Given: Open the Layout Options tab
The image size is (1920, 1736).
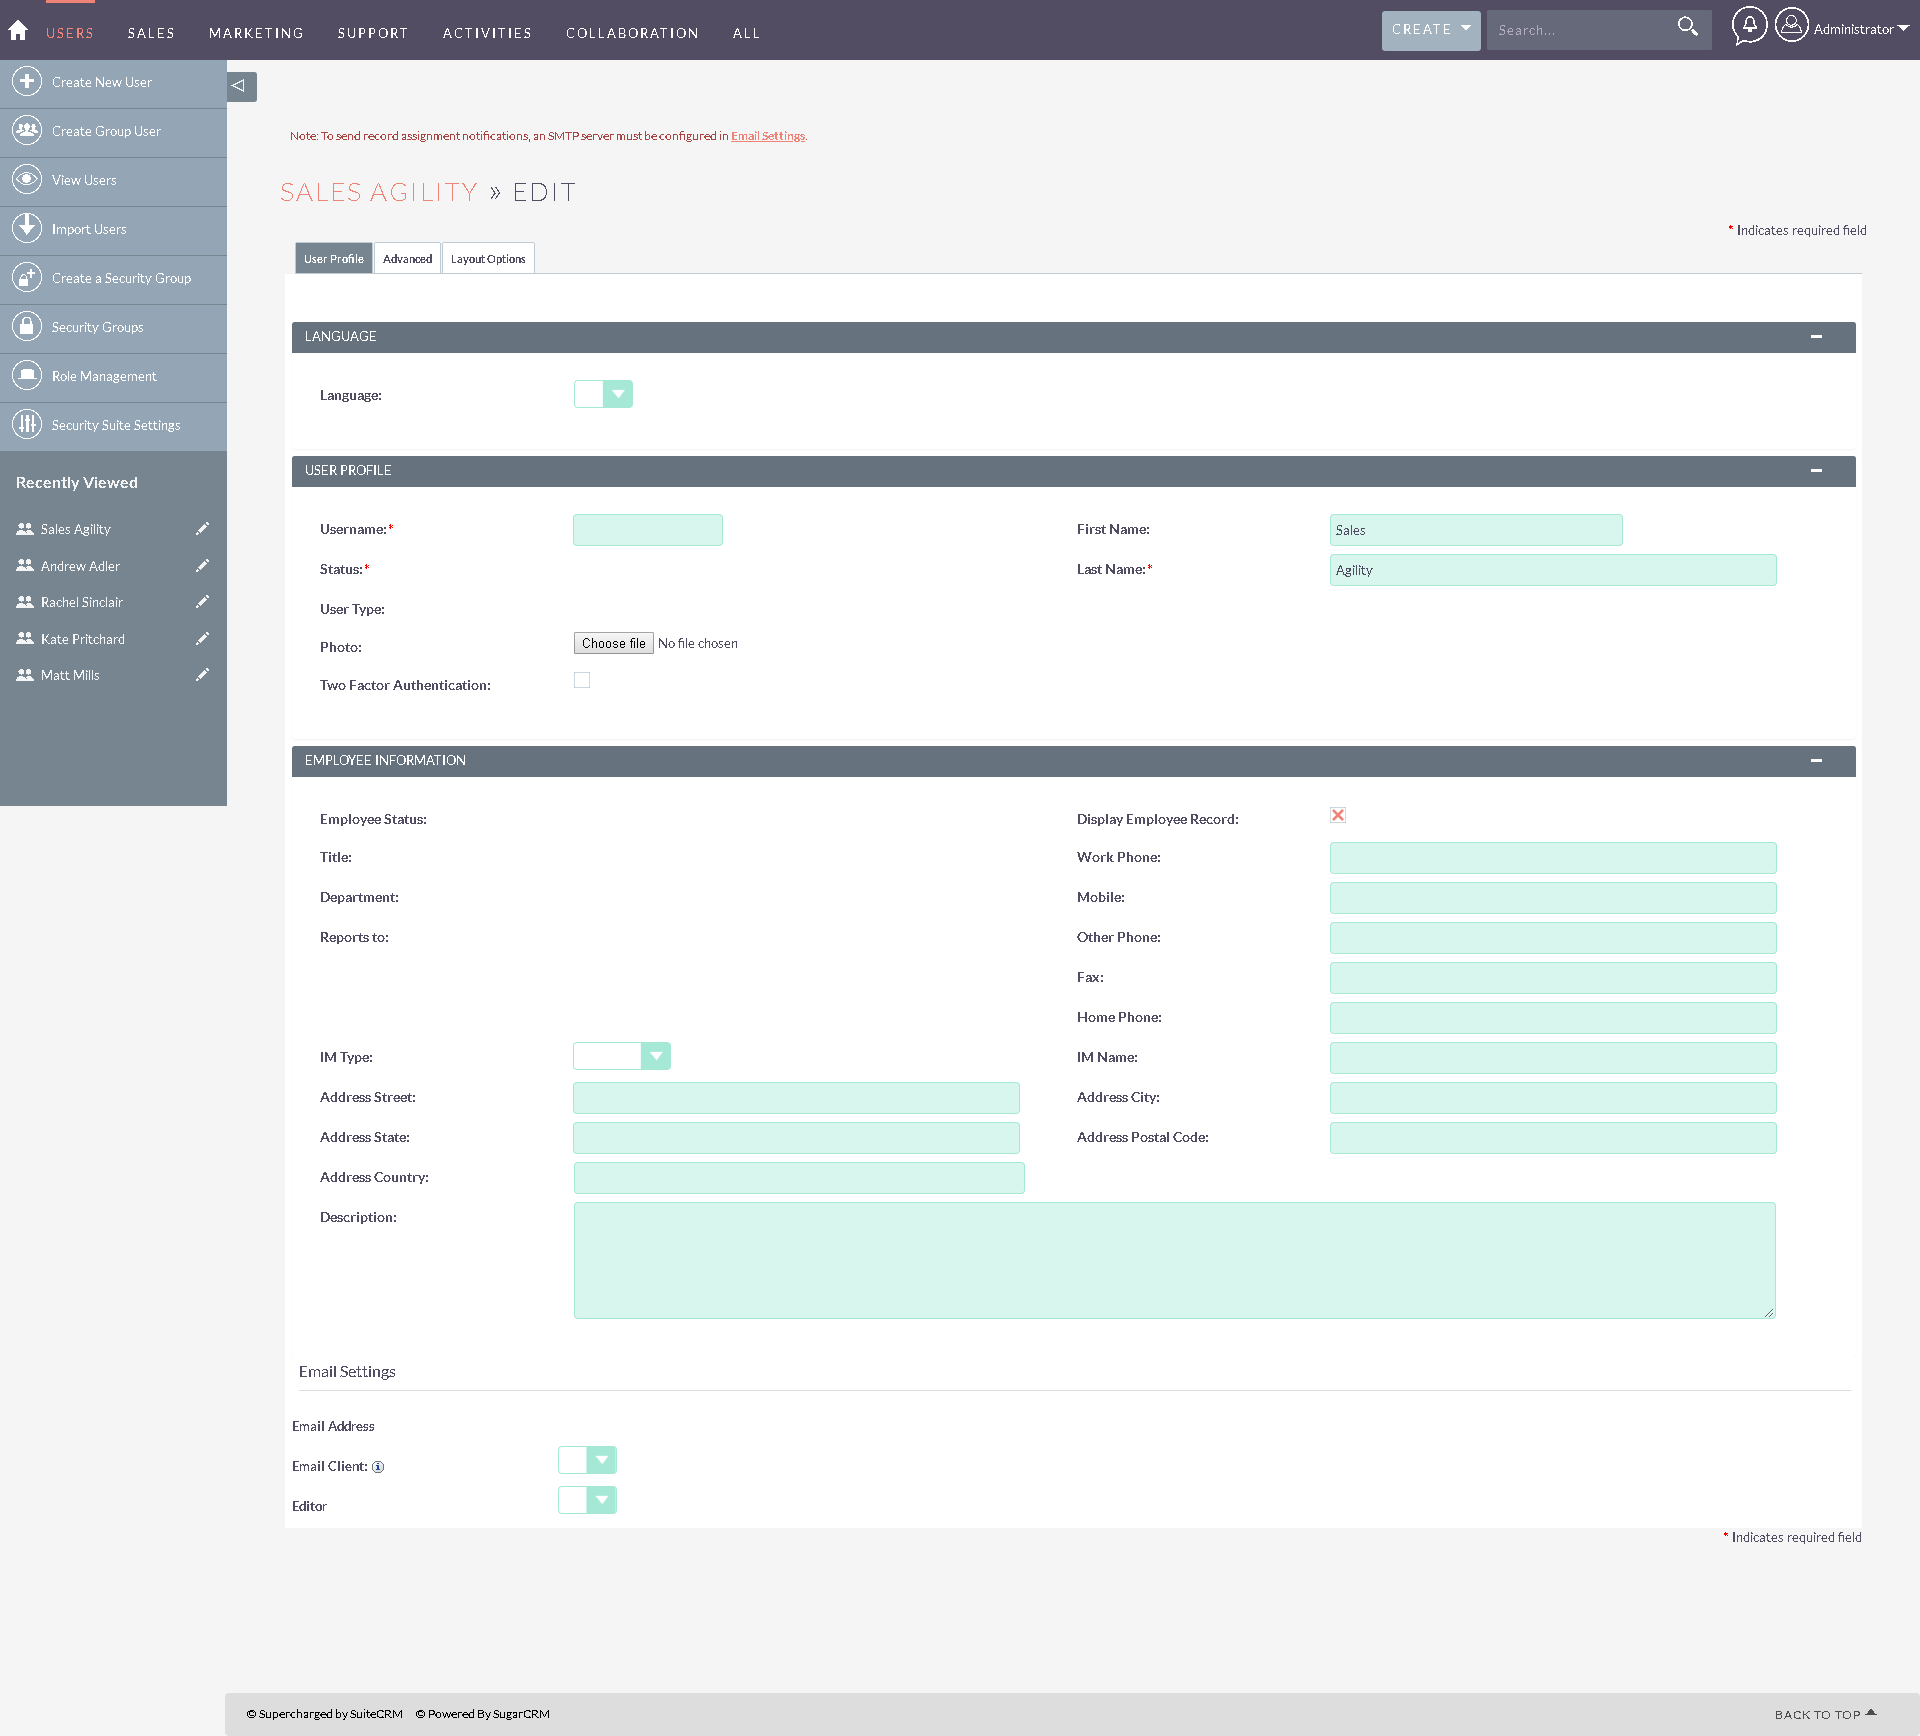Looking at the screenshot, I should [488, 258].
